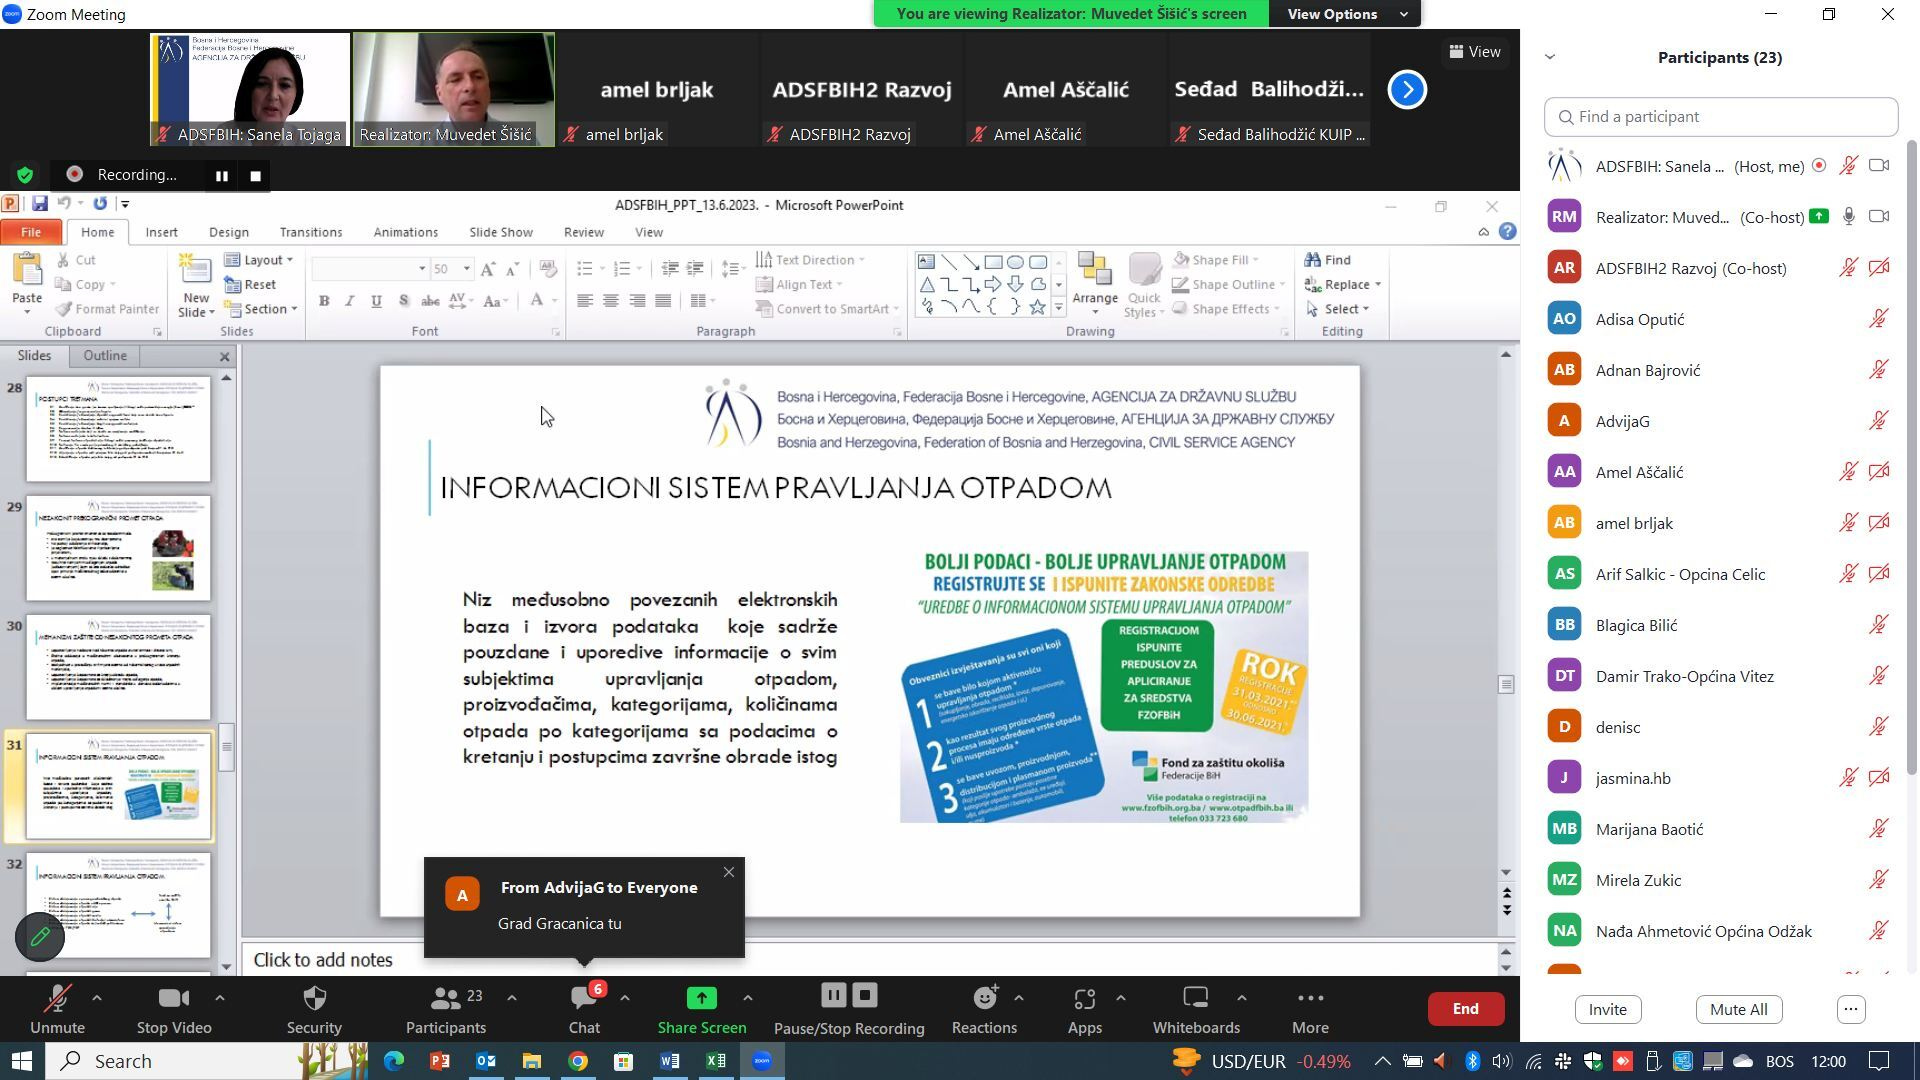This screenshot has height=1080, width=1920.
Task: Open the File tab in PowerPoint
Action: tap(31, 232)
